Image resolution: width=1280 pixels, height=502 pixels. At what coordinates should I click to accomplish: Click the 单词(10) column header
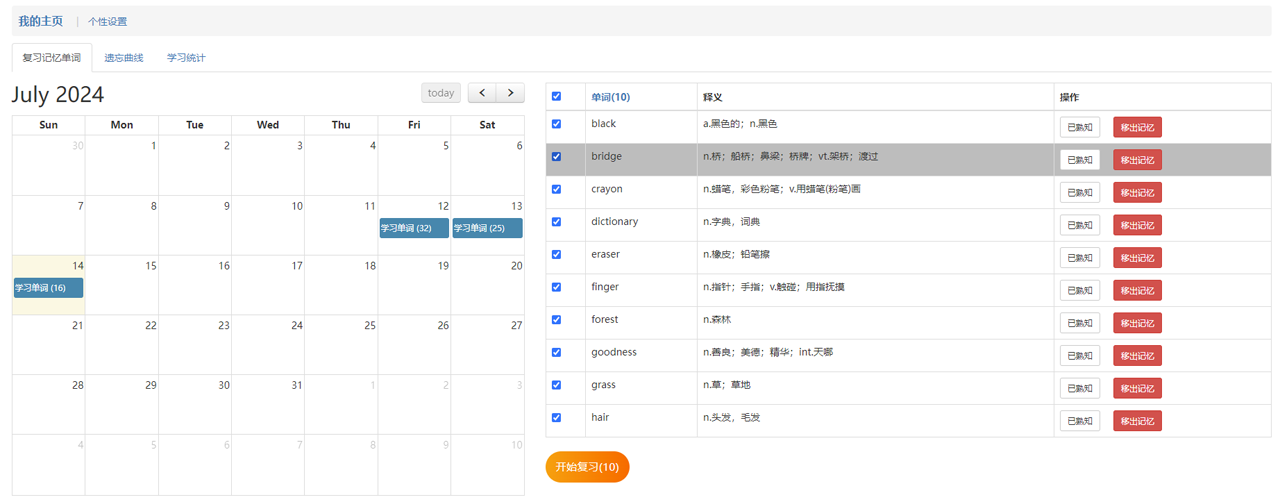(x=610, y=97)
